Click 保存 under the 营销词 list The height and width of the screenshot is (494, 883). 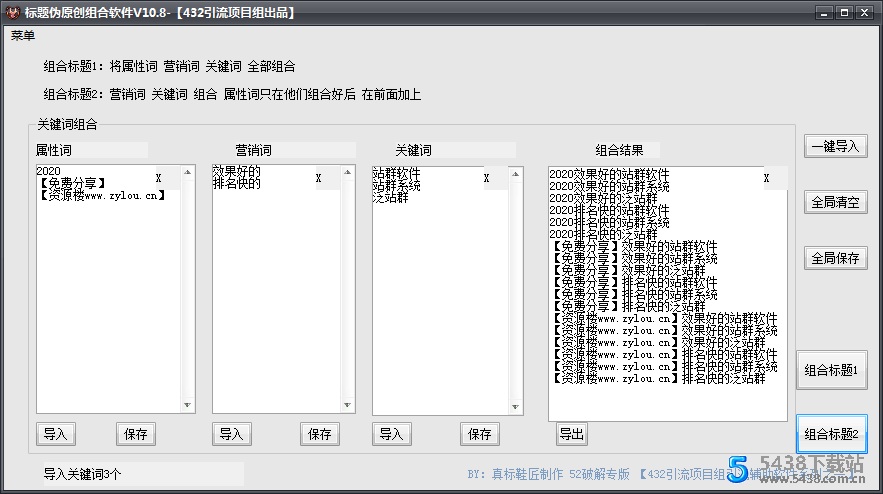pyautogui.click(x=320, y=434)
